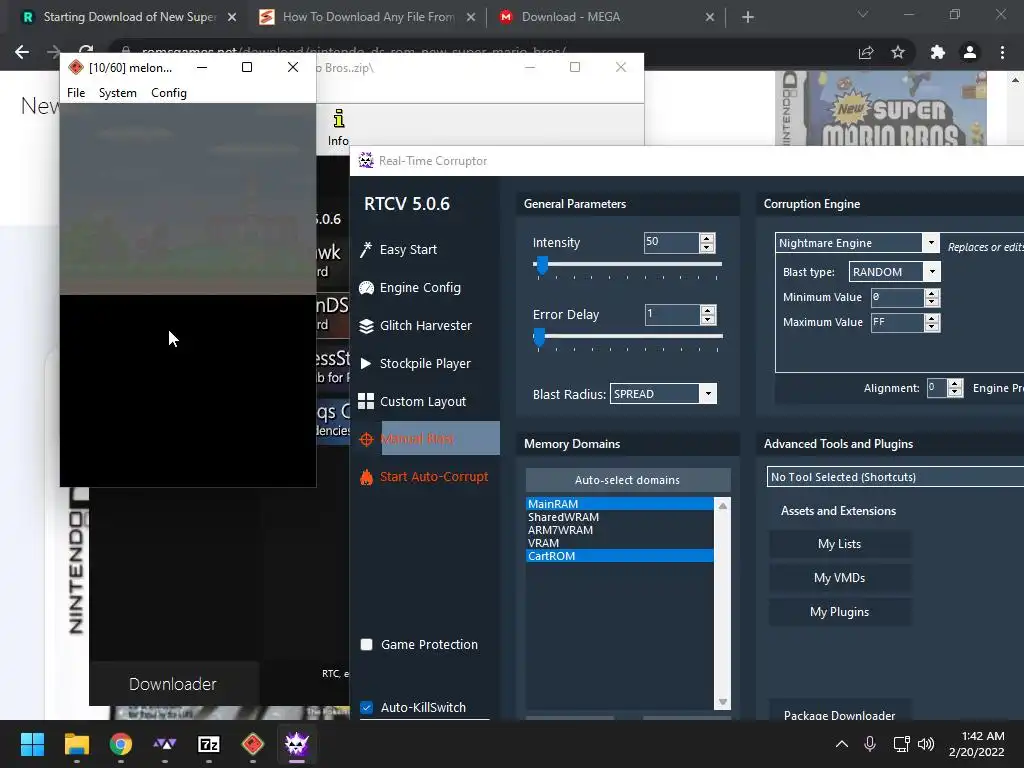
Task: Open the No Tool Selected dropdown
Action: [895, 477]
